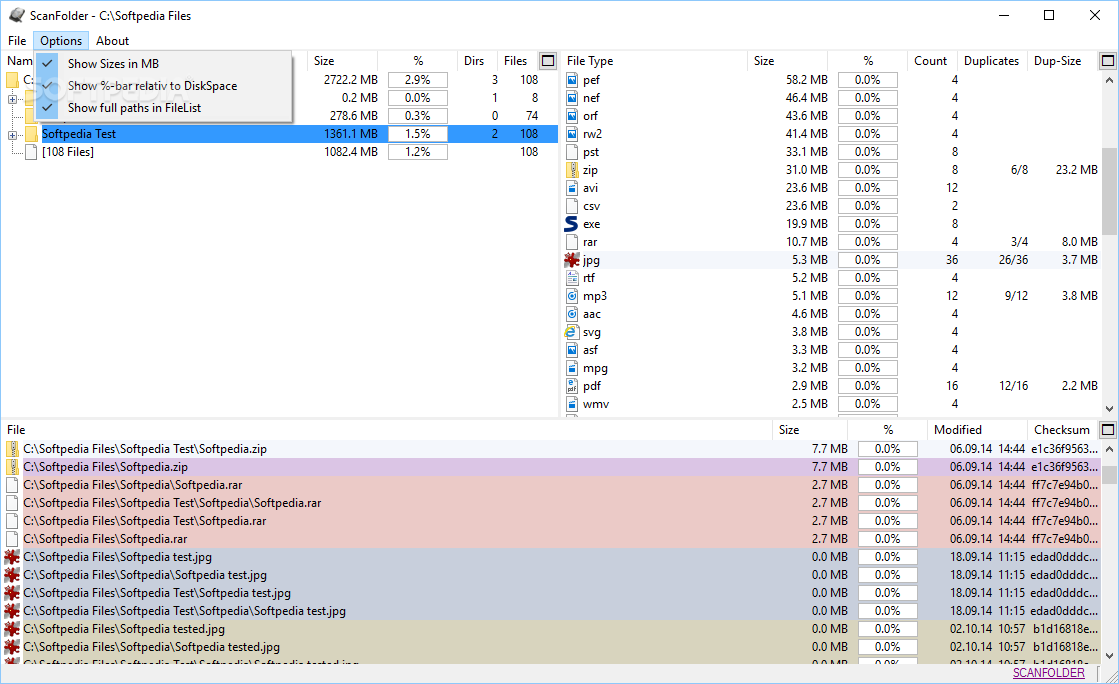Close the Options menu via its title
This screenshot has width=1119, height=684.
tap(61, 41)
